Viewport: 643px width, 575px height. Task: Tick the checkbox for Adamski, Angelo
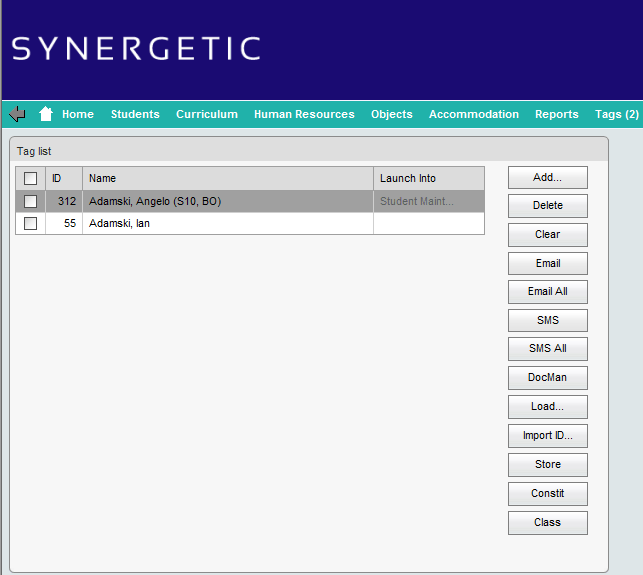coord(30,201)
